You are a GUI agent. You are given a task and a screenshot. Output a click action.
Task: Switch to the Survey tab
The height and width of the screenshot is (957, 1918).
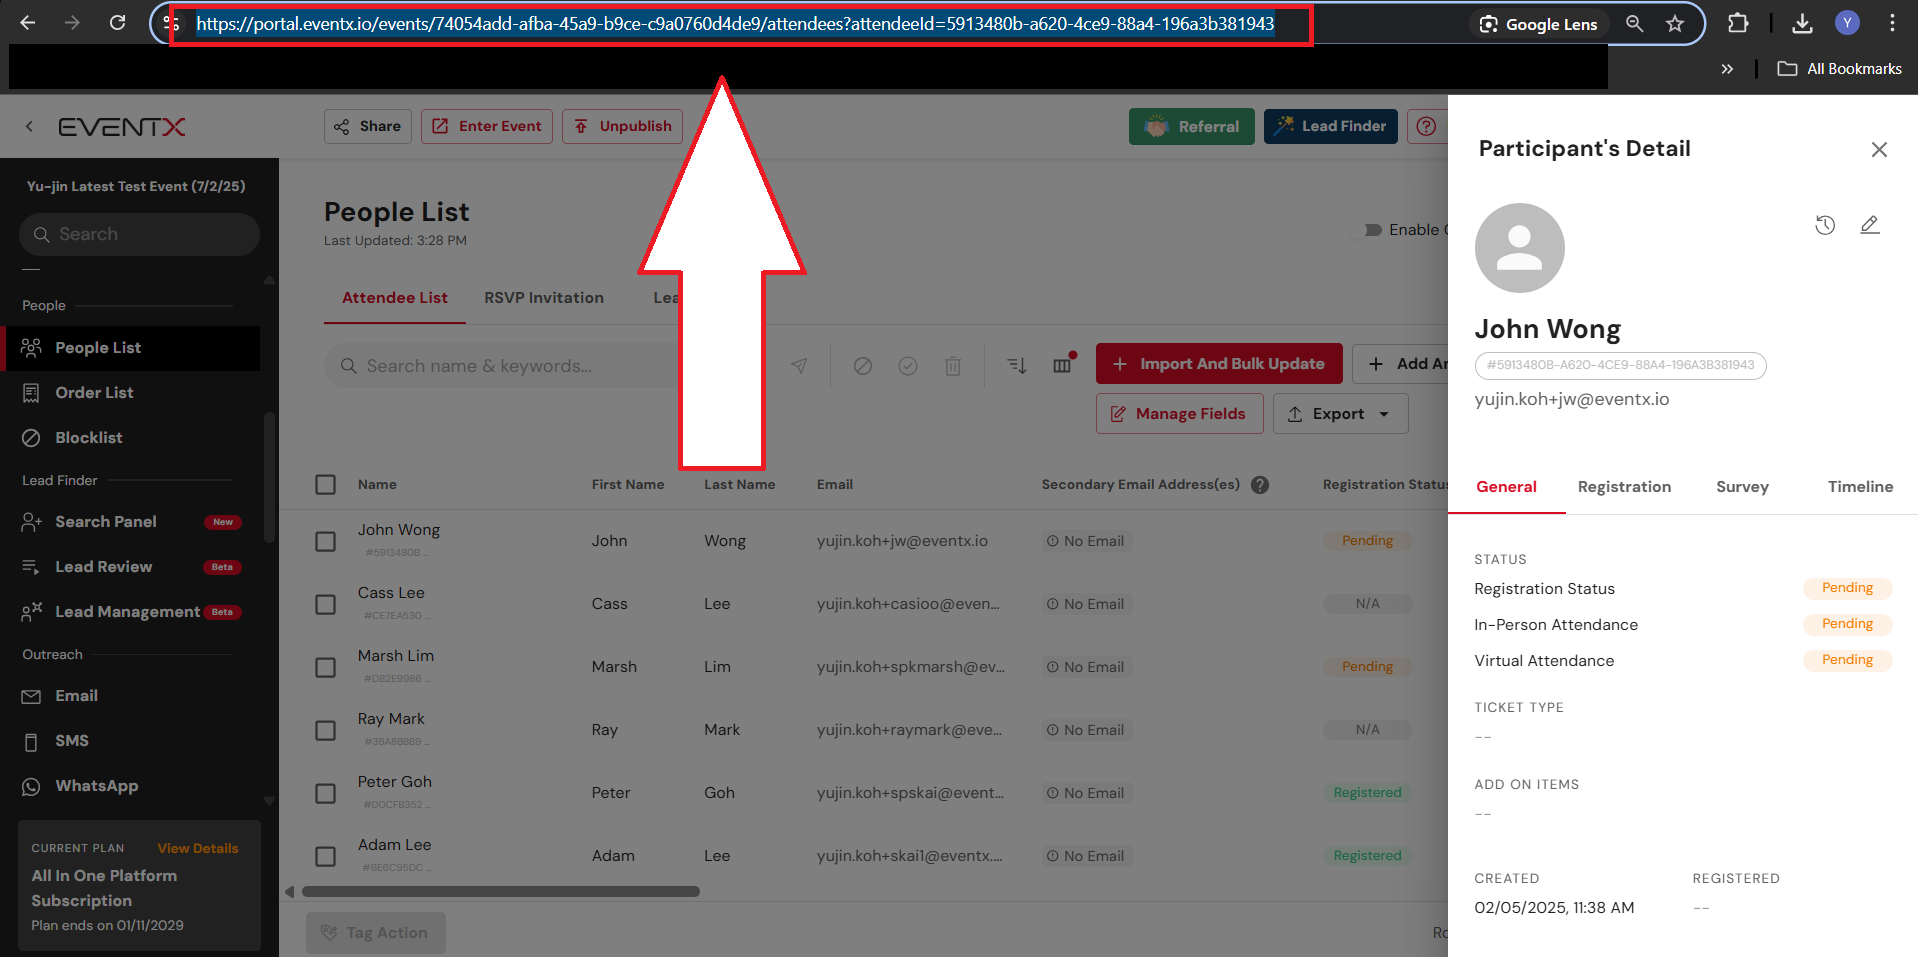1742,487
